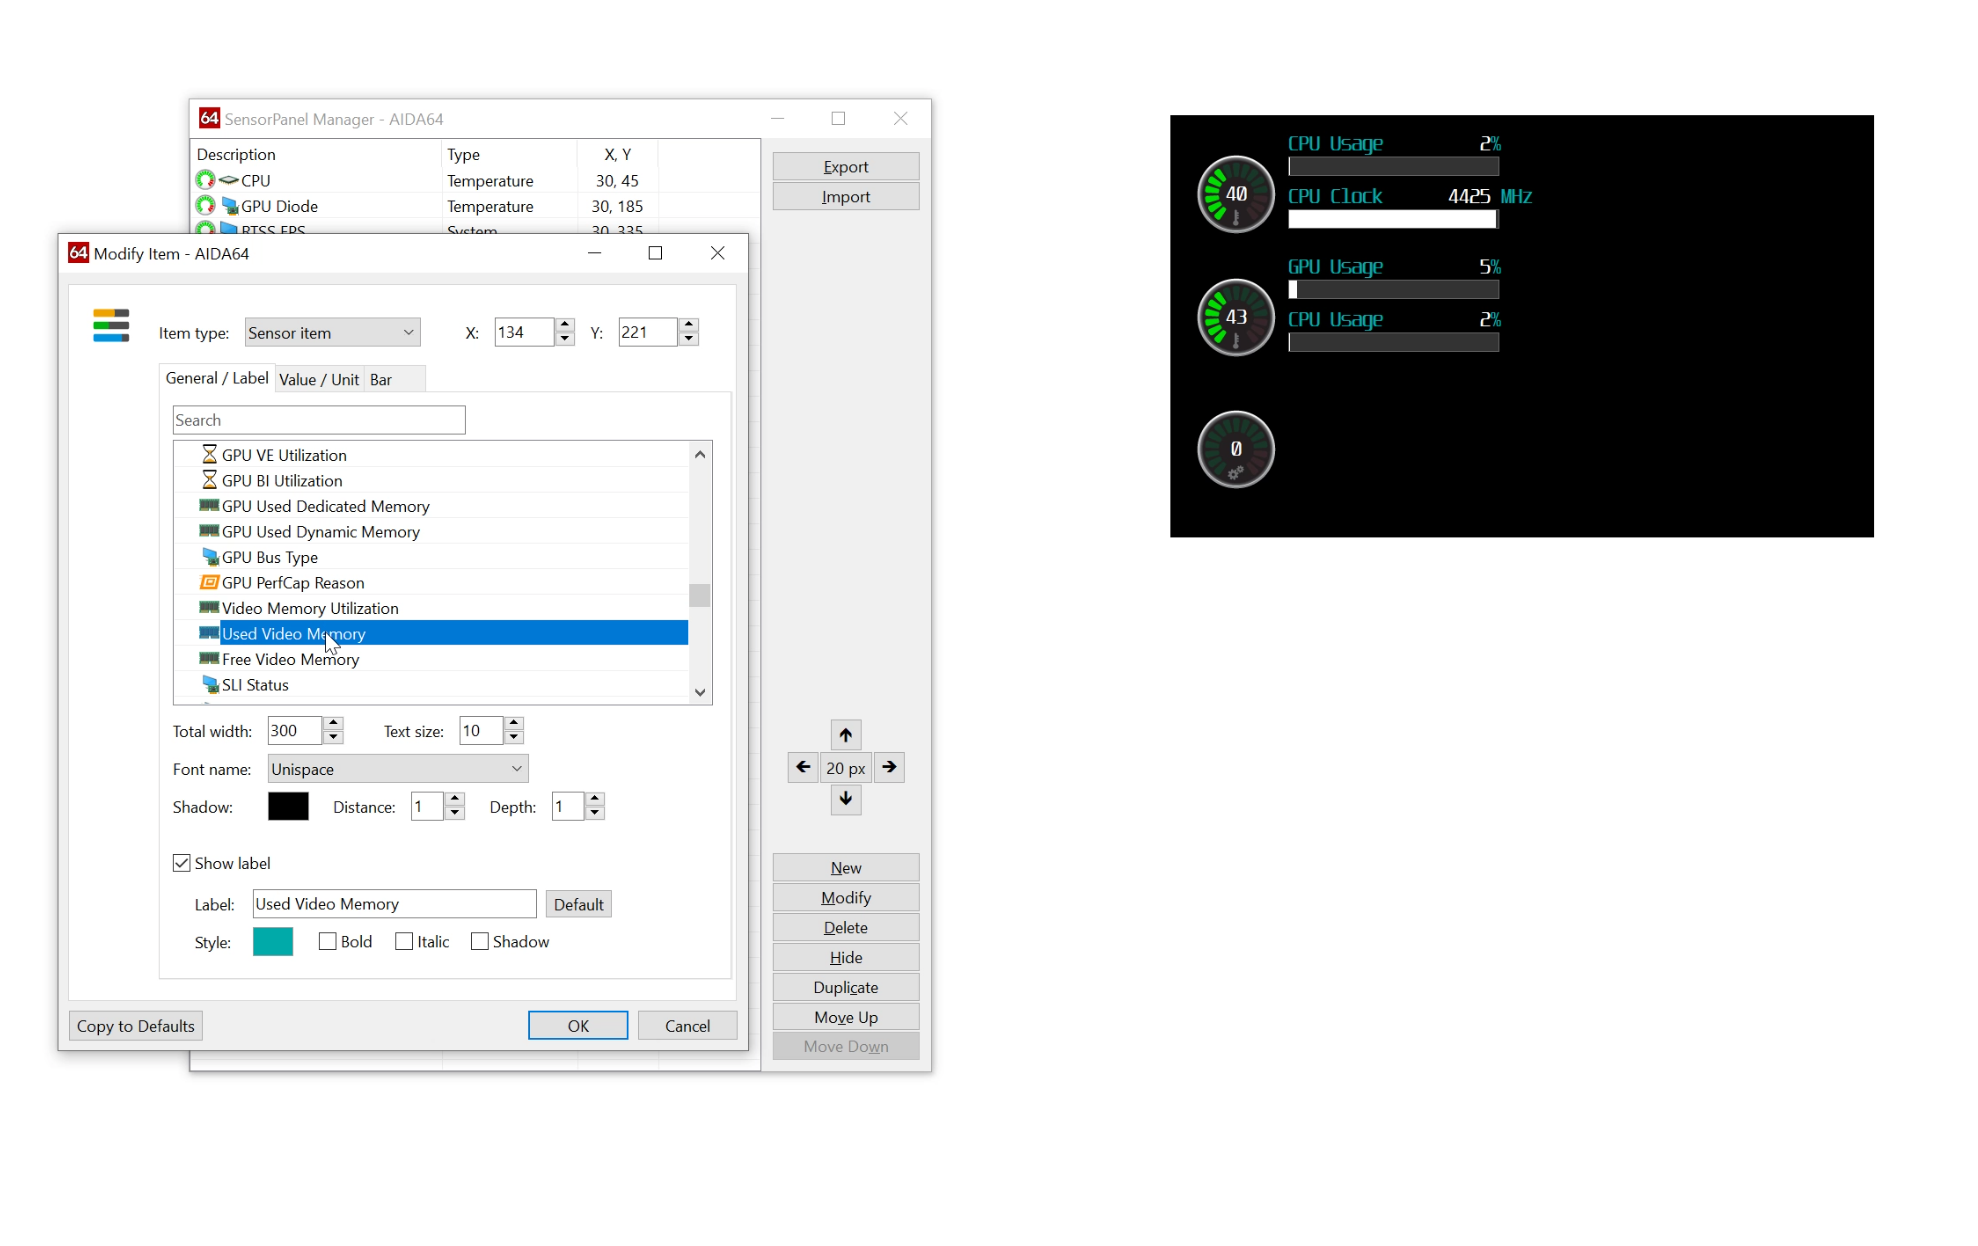This screenshot has height=1246, width=1978.
Task: Click the Description column header
Action: (316, 154)
